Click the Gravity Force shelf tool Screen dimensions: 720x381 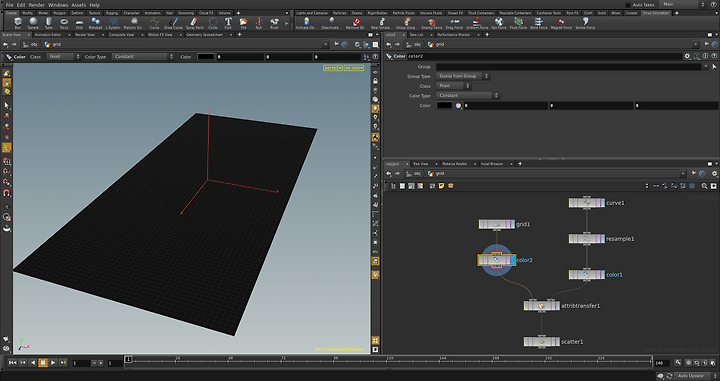tap(432, 23)
